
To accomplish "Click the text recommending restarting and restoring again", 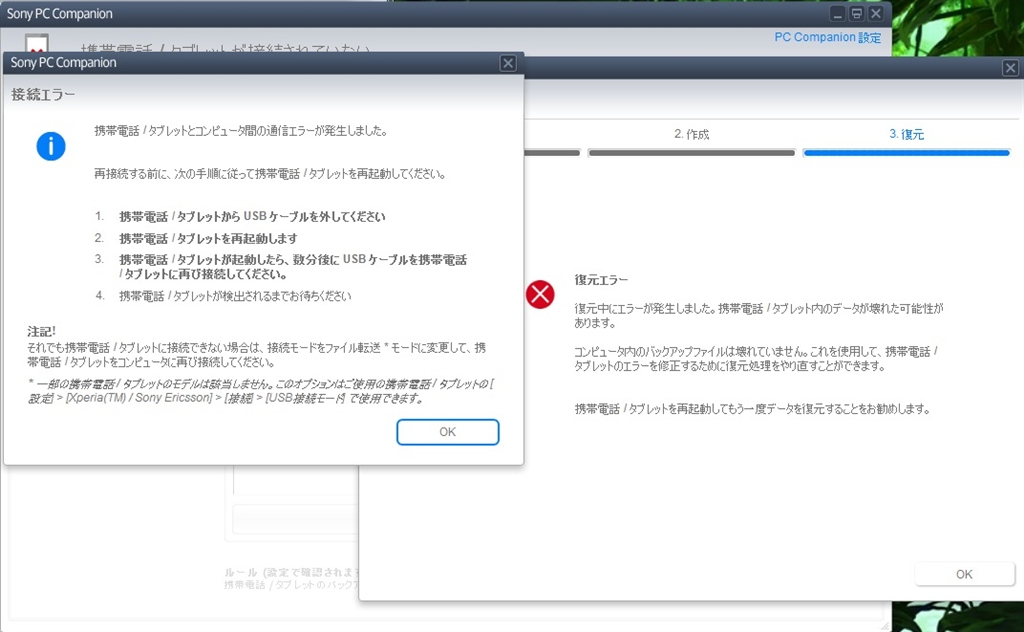I will coord(752,409).
